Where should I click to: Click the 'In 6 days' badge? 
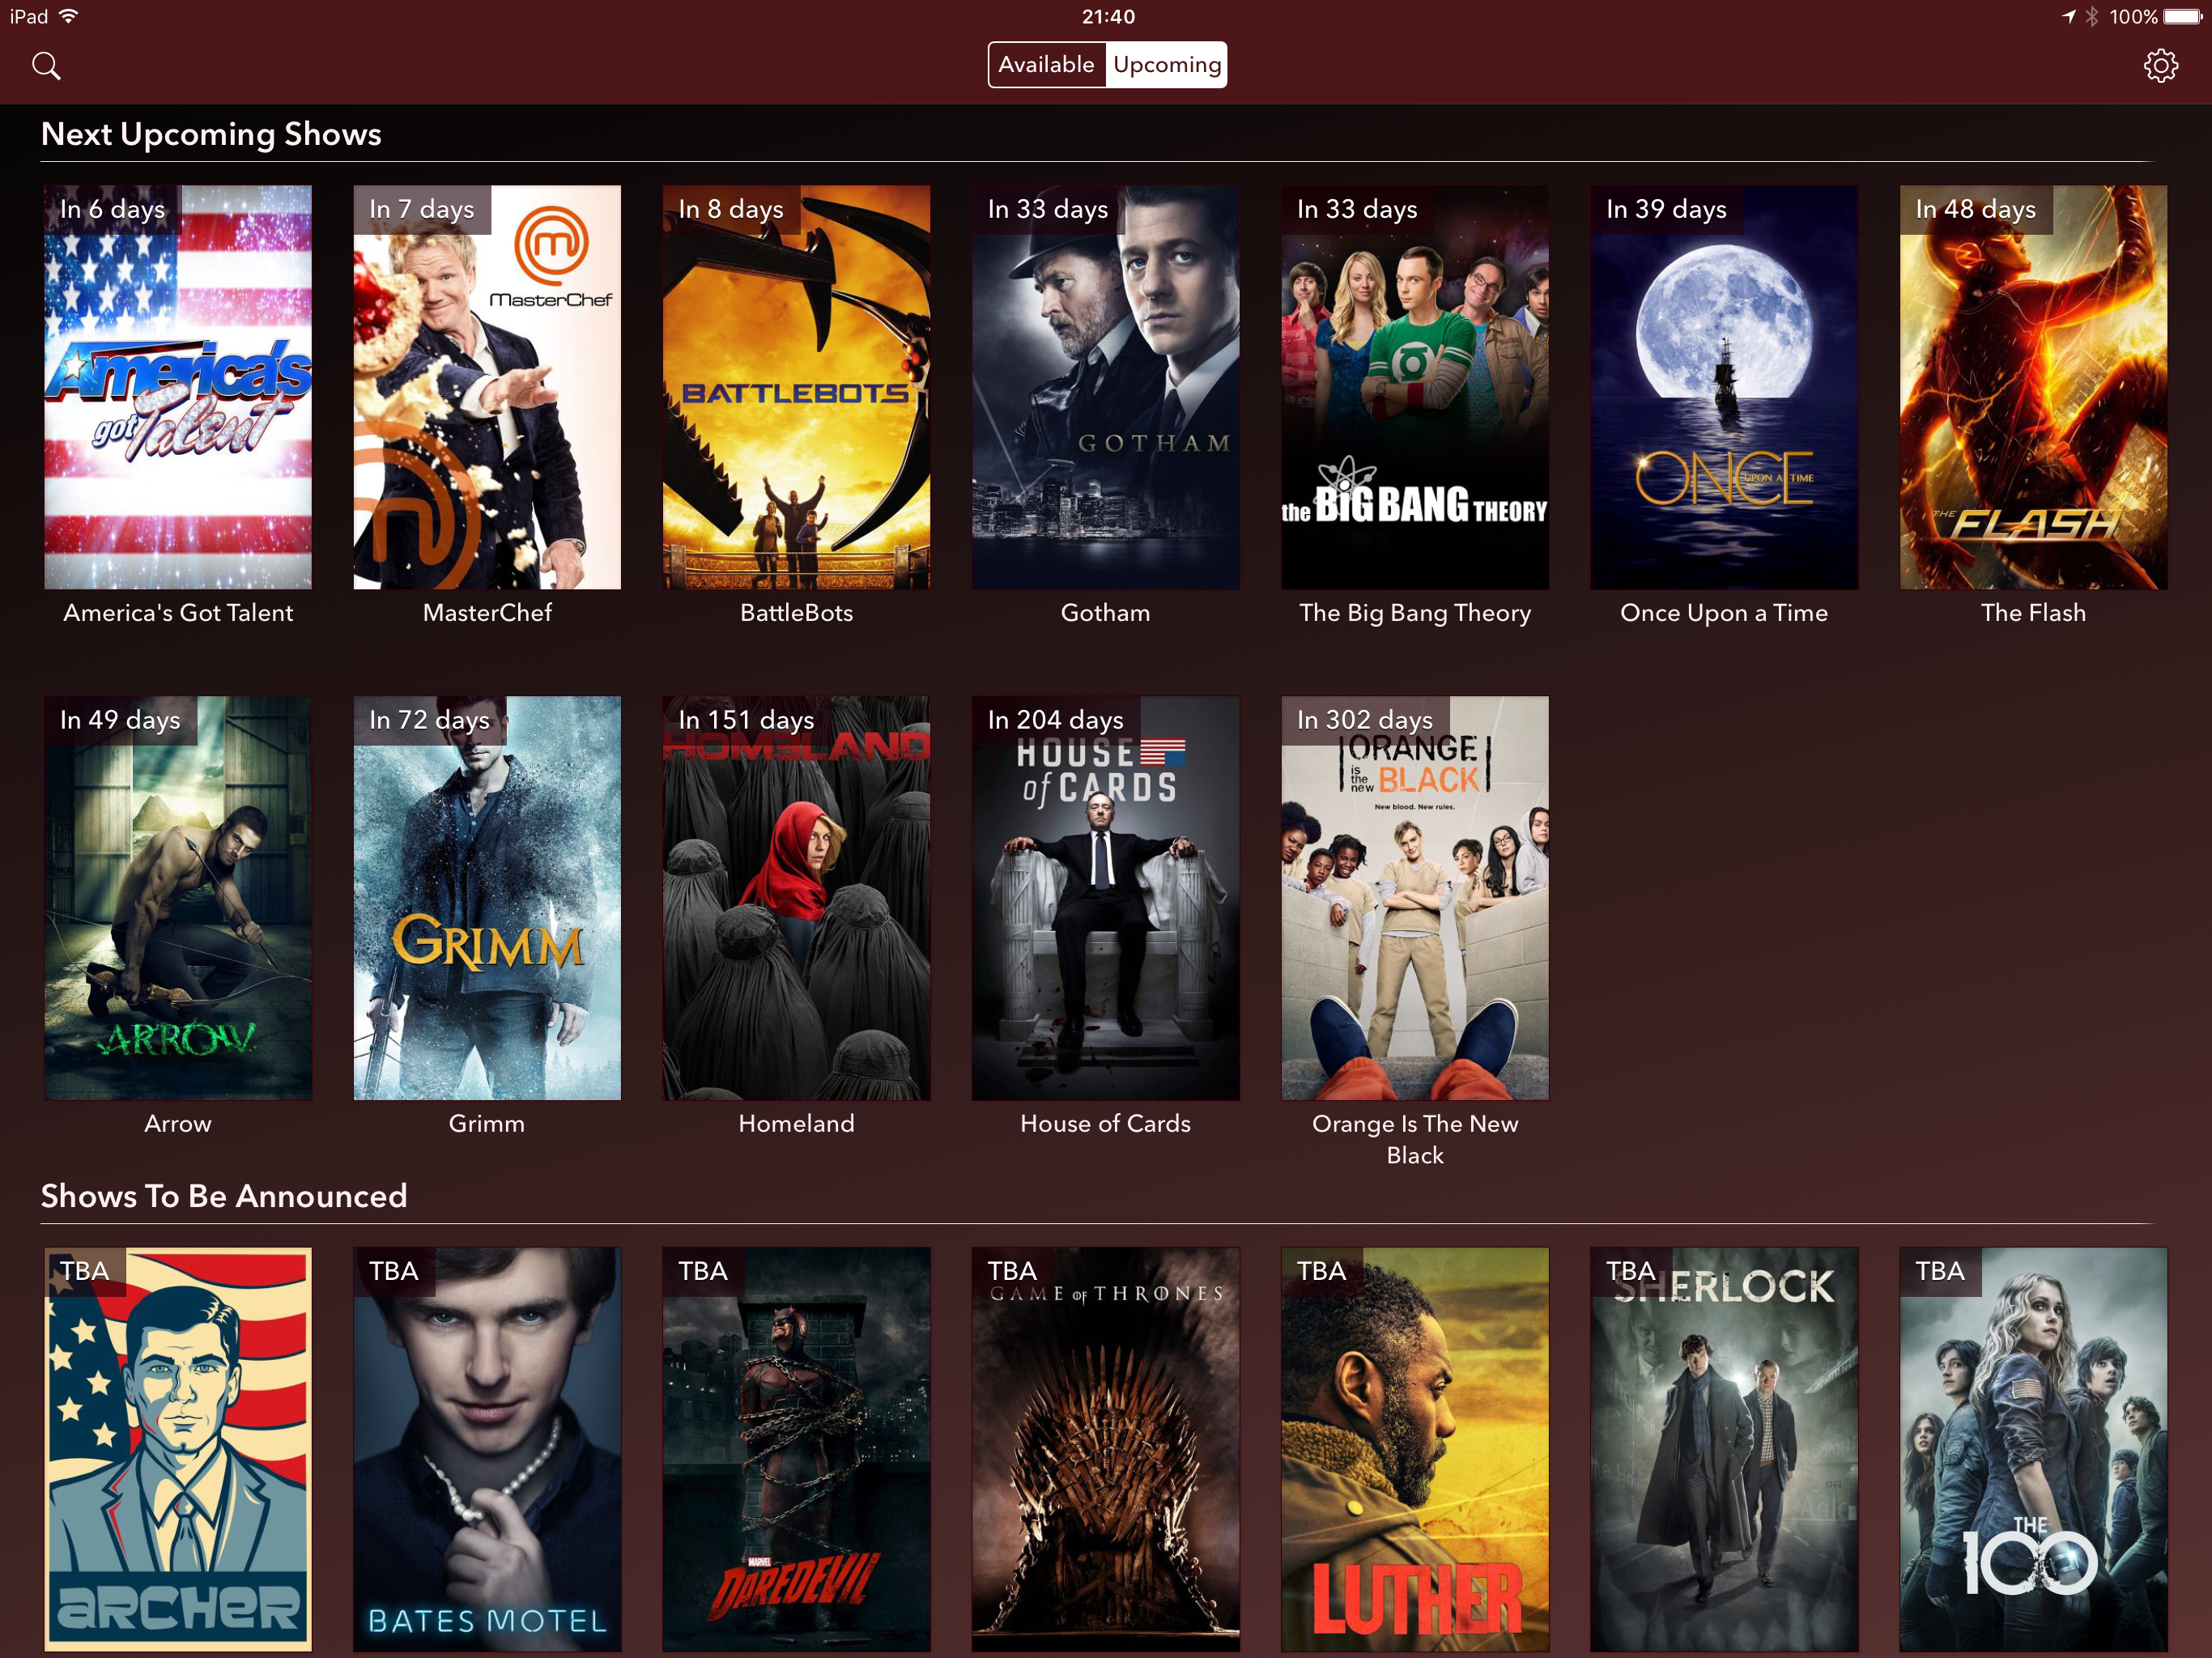point(112,209)
